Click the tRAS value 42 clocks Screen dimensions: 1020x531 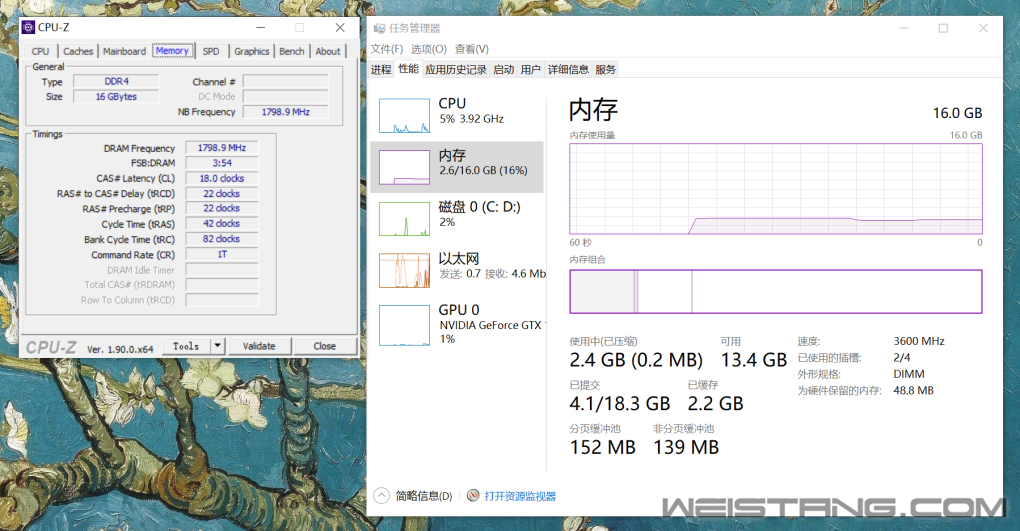point(222,223)
